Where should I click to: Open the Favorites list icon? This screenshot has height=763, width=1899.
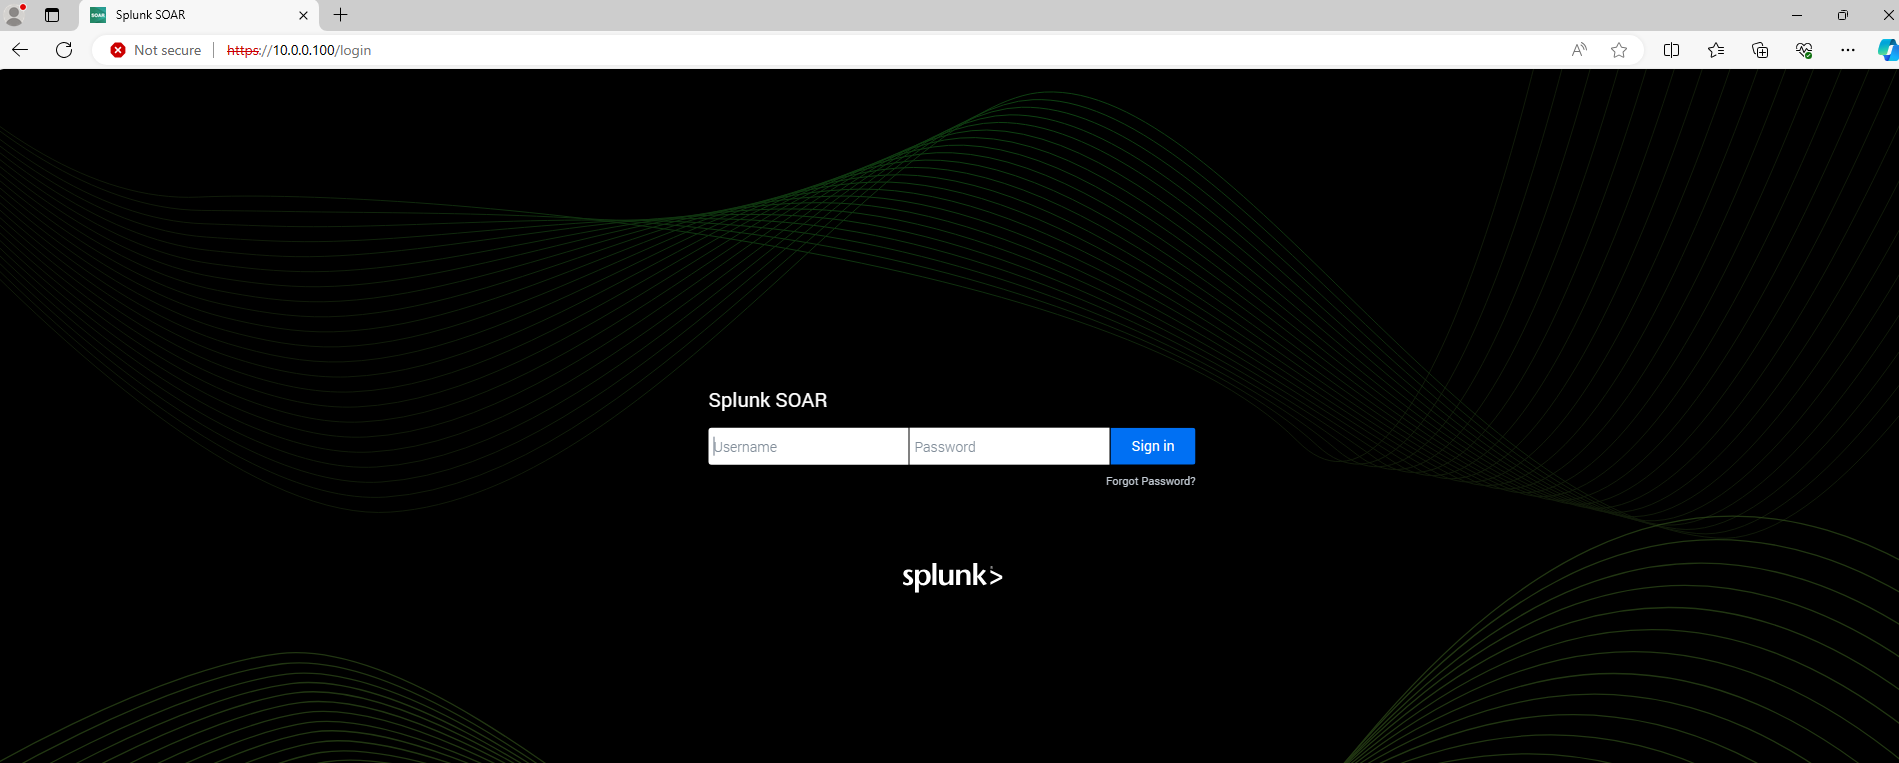pos(1716,50)
